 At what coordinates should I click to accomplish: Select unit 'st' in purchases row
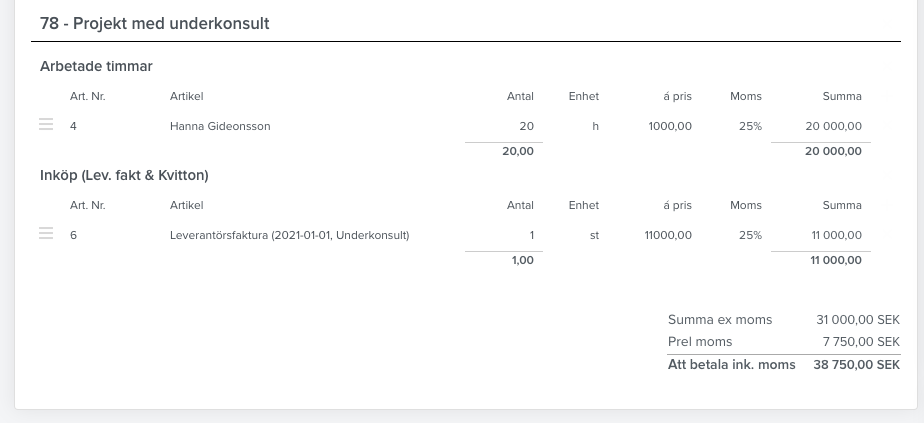(594, 235)
